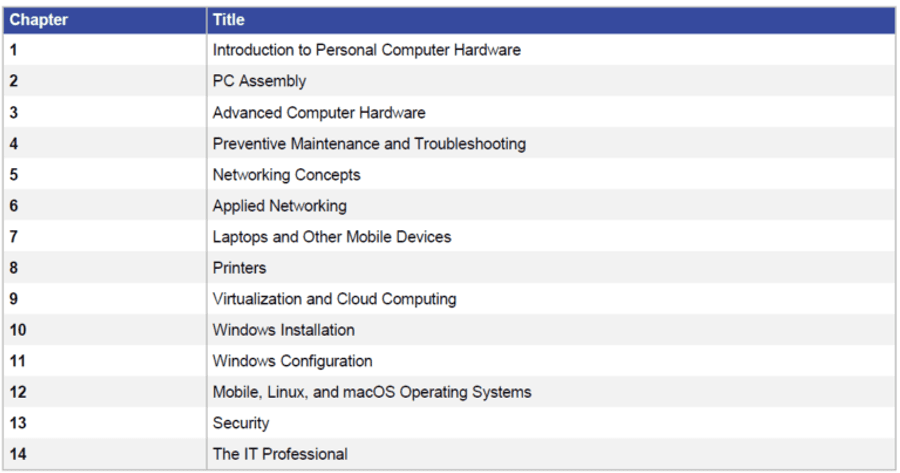The width and height of the screenshot is (900, 473).
Task: Select chapter number 7 cell
Action: (x=14, y=237)
